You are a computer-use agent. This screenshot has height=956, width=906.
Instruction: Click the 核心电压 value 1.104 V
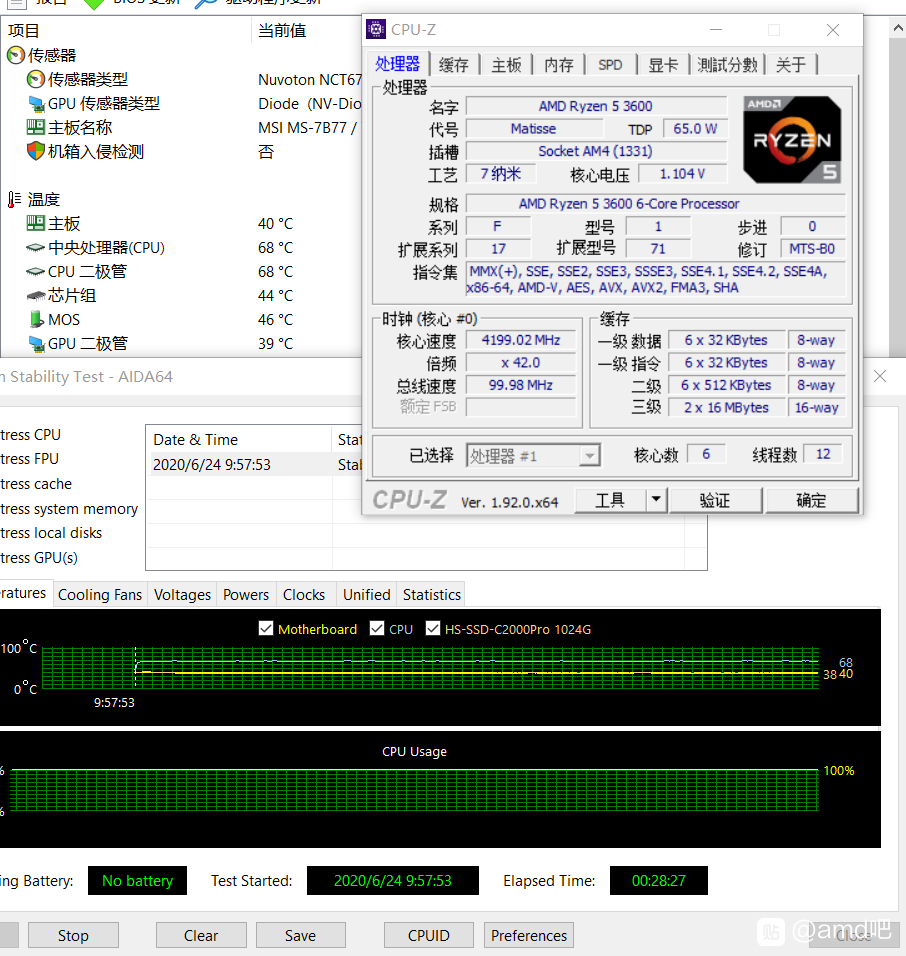tap(682, 174)
